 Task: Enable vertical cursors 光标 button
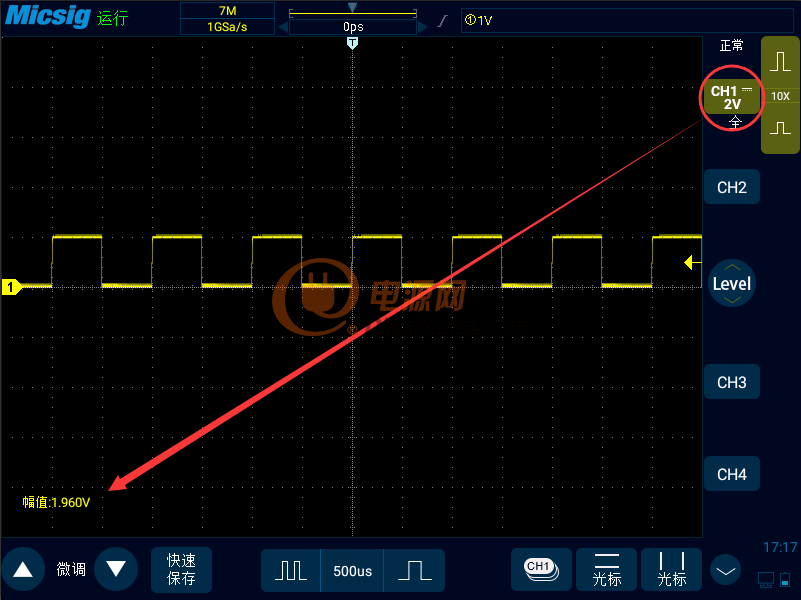[671, 569]
